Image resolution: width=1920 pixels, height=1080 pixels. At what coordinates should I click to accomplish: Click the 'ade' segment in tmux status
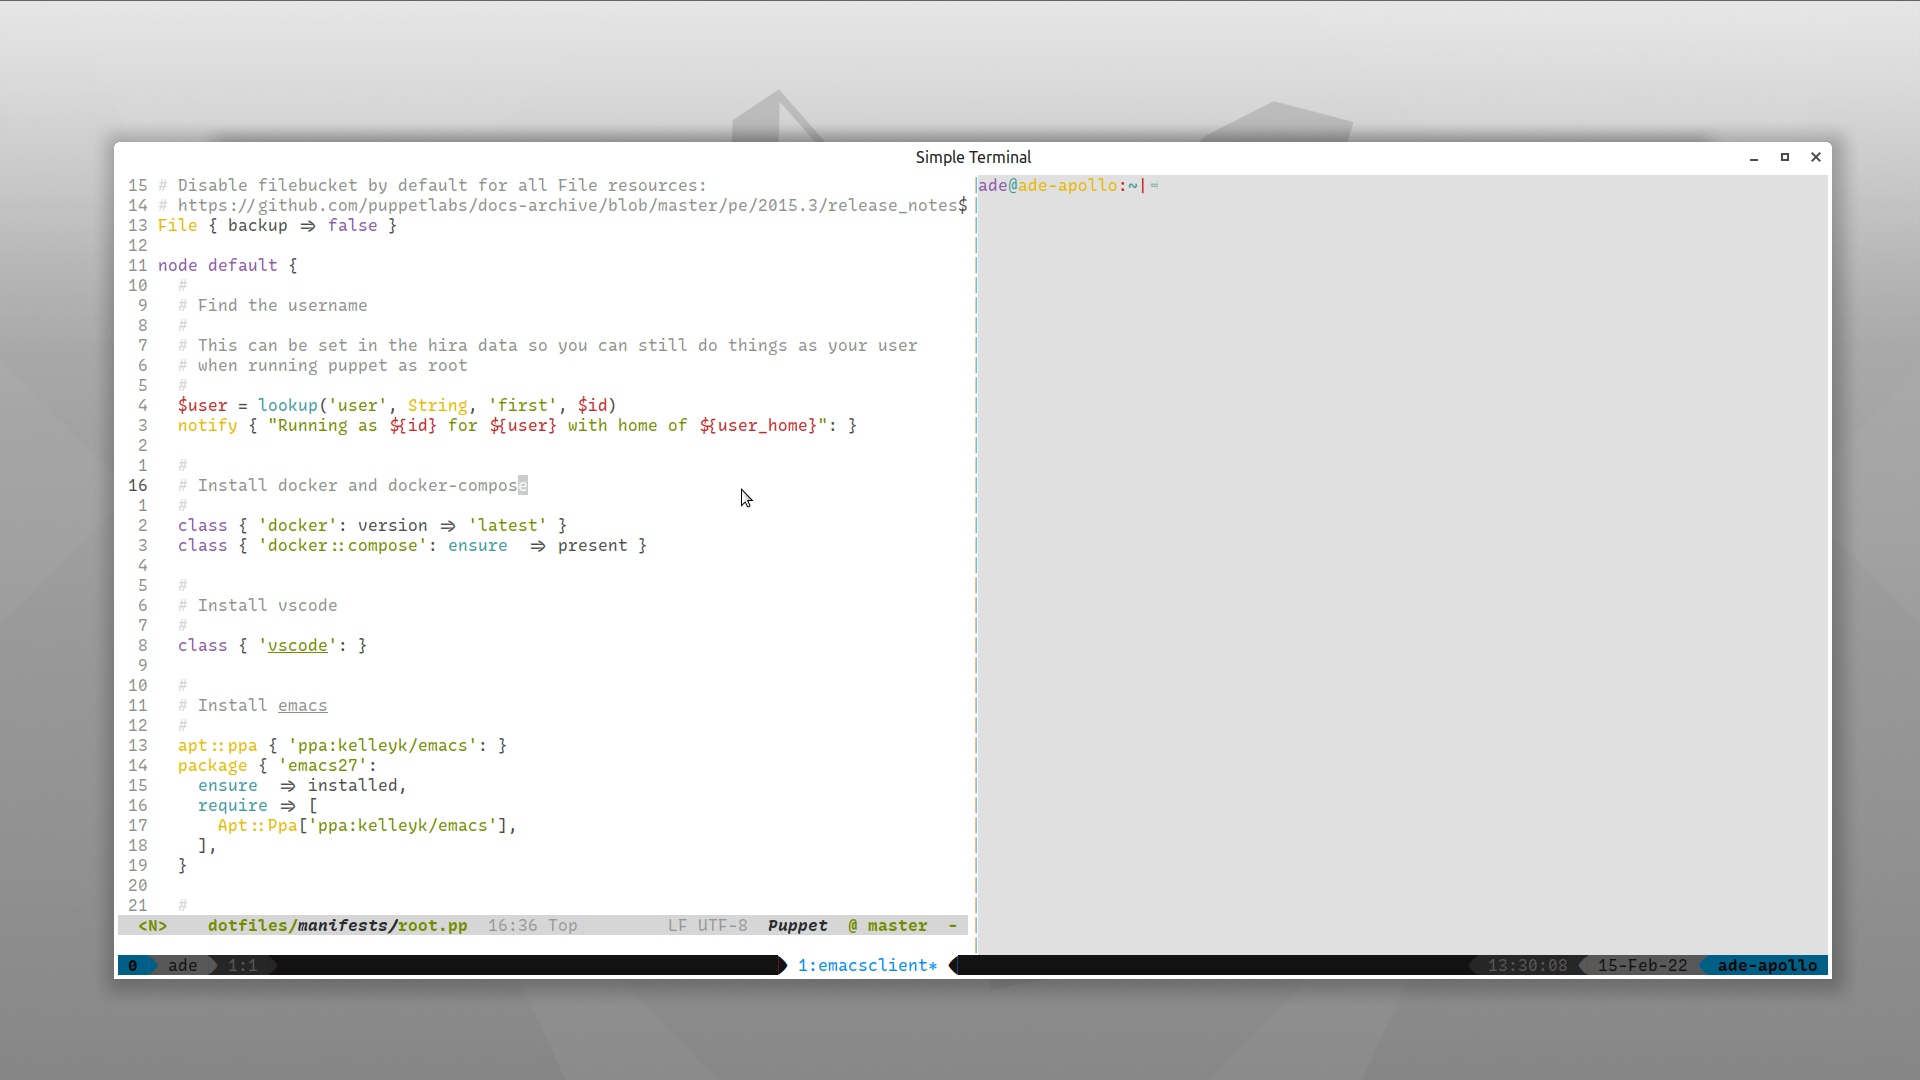click(182, 965)
